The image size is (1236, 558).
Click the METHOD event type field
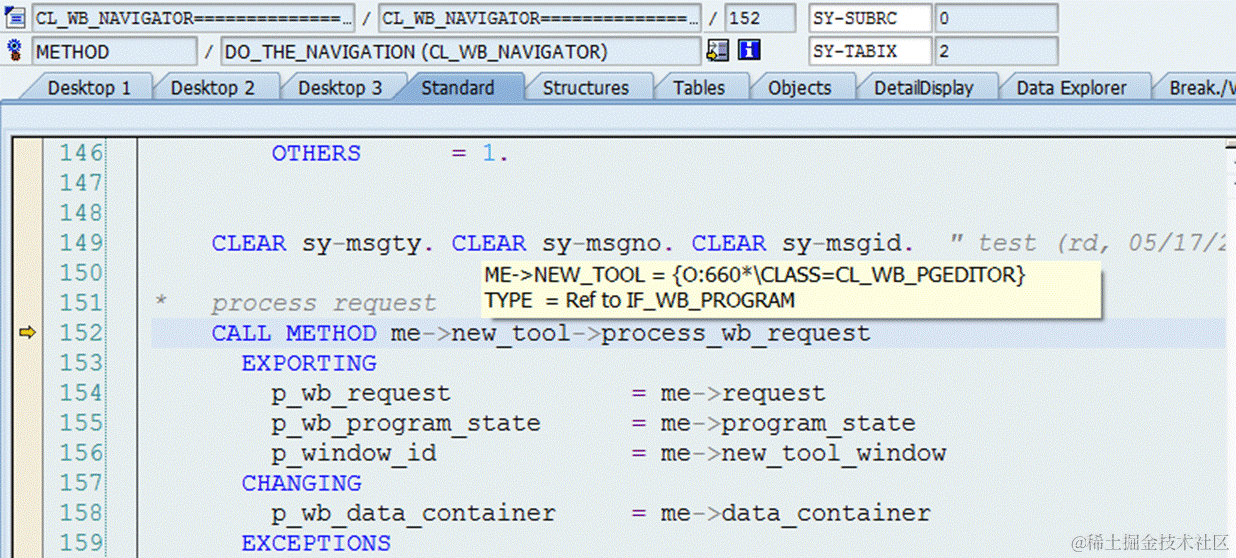(x=115, y=51)
